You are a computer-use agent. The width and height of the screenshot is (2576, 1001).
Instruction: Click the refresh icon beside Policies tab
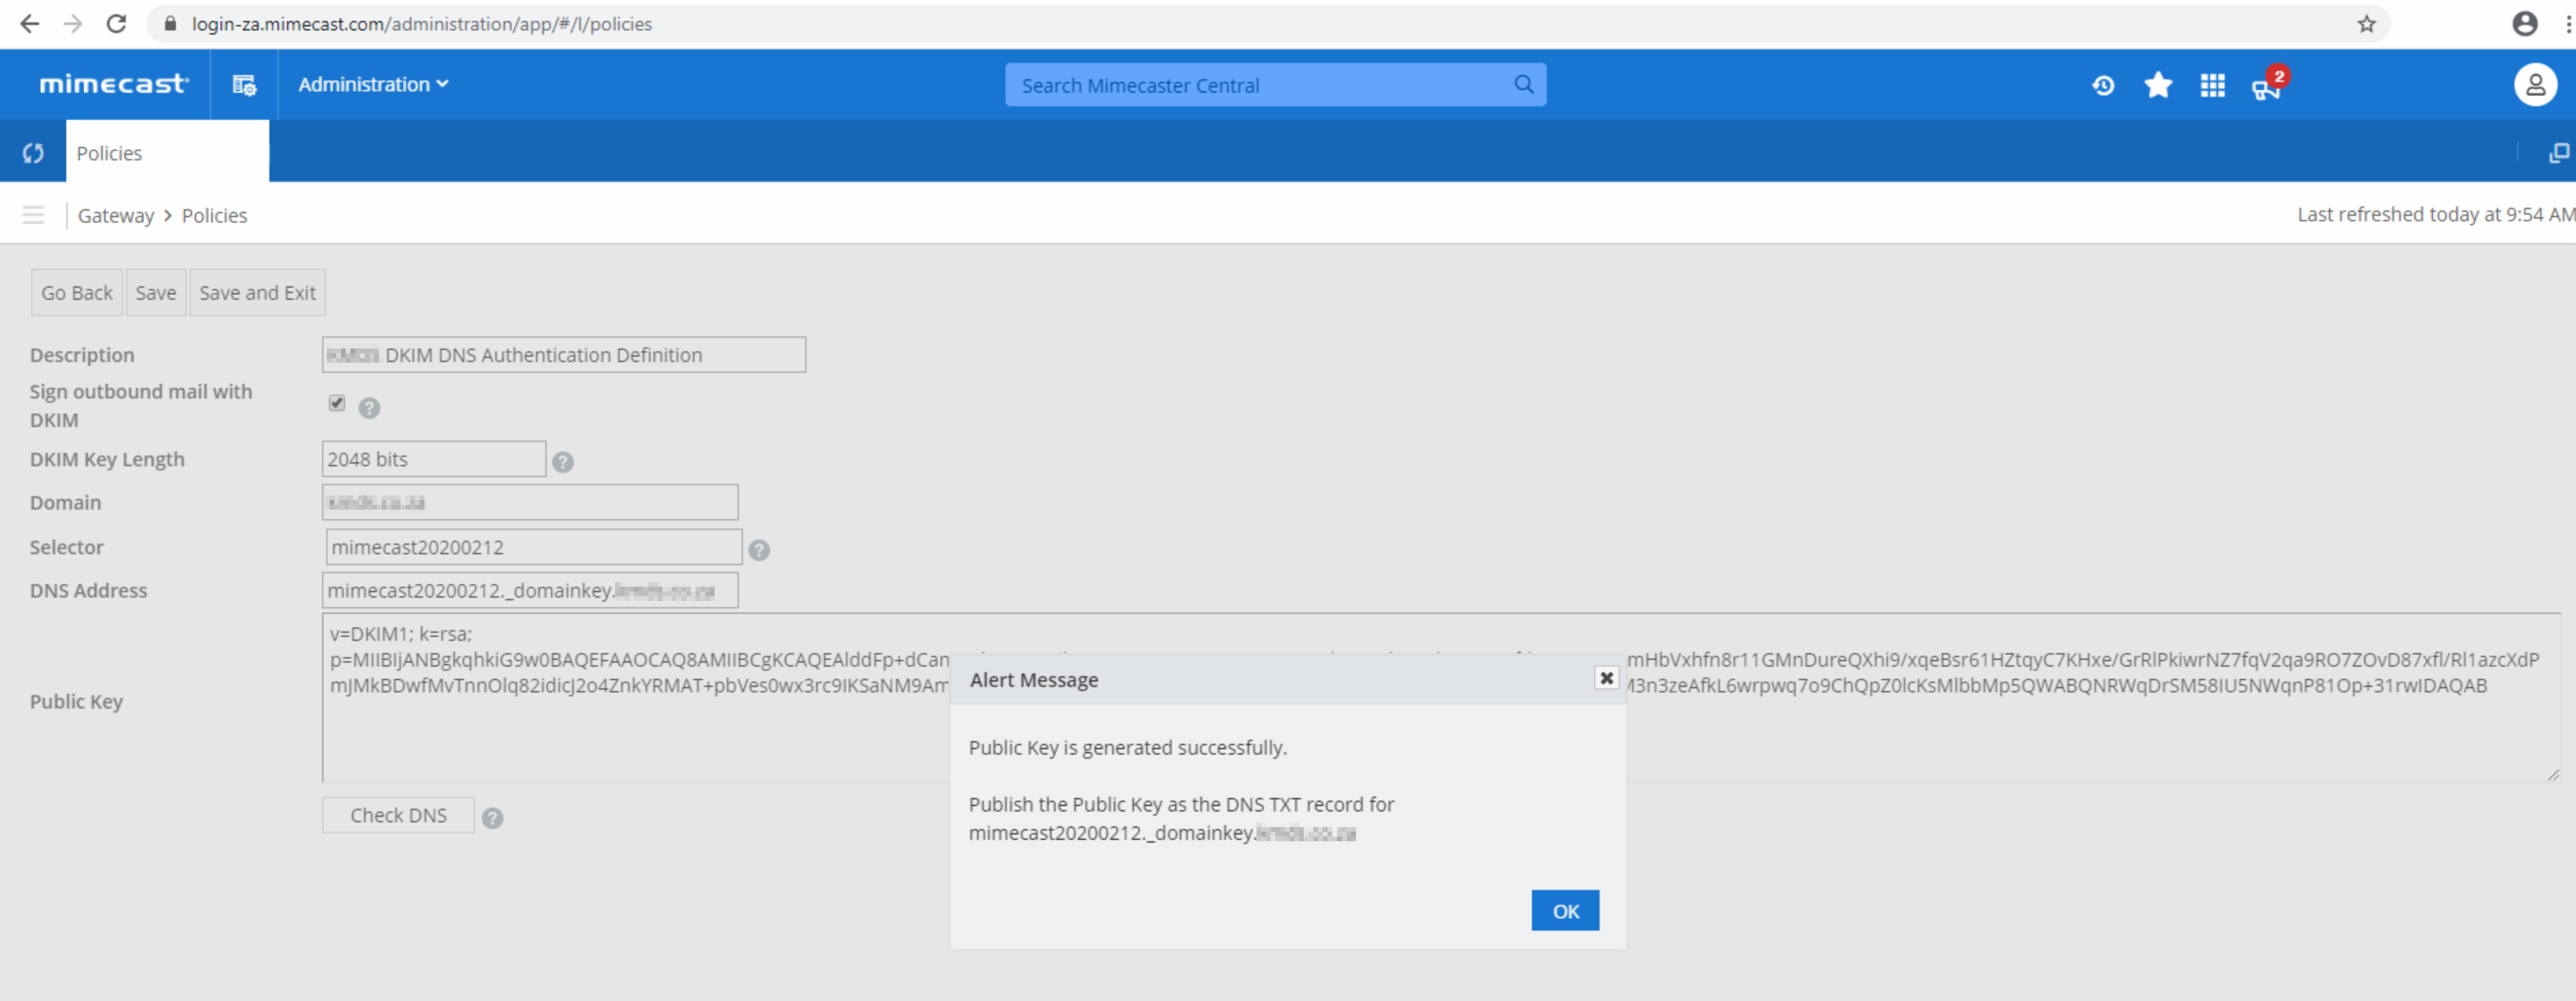(33, 153)
